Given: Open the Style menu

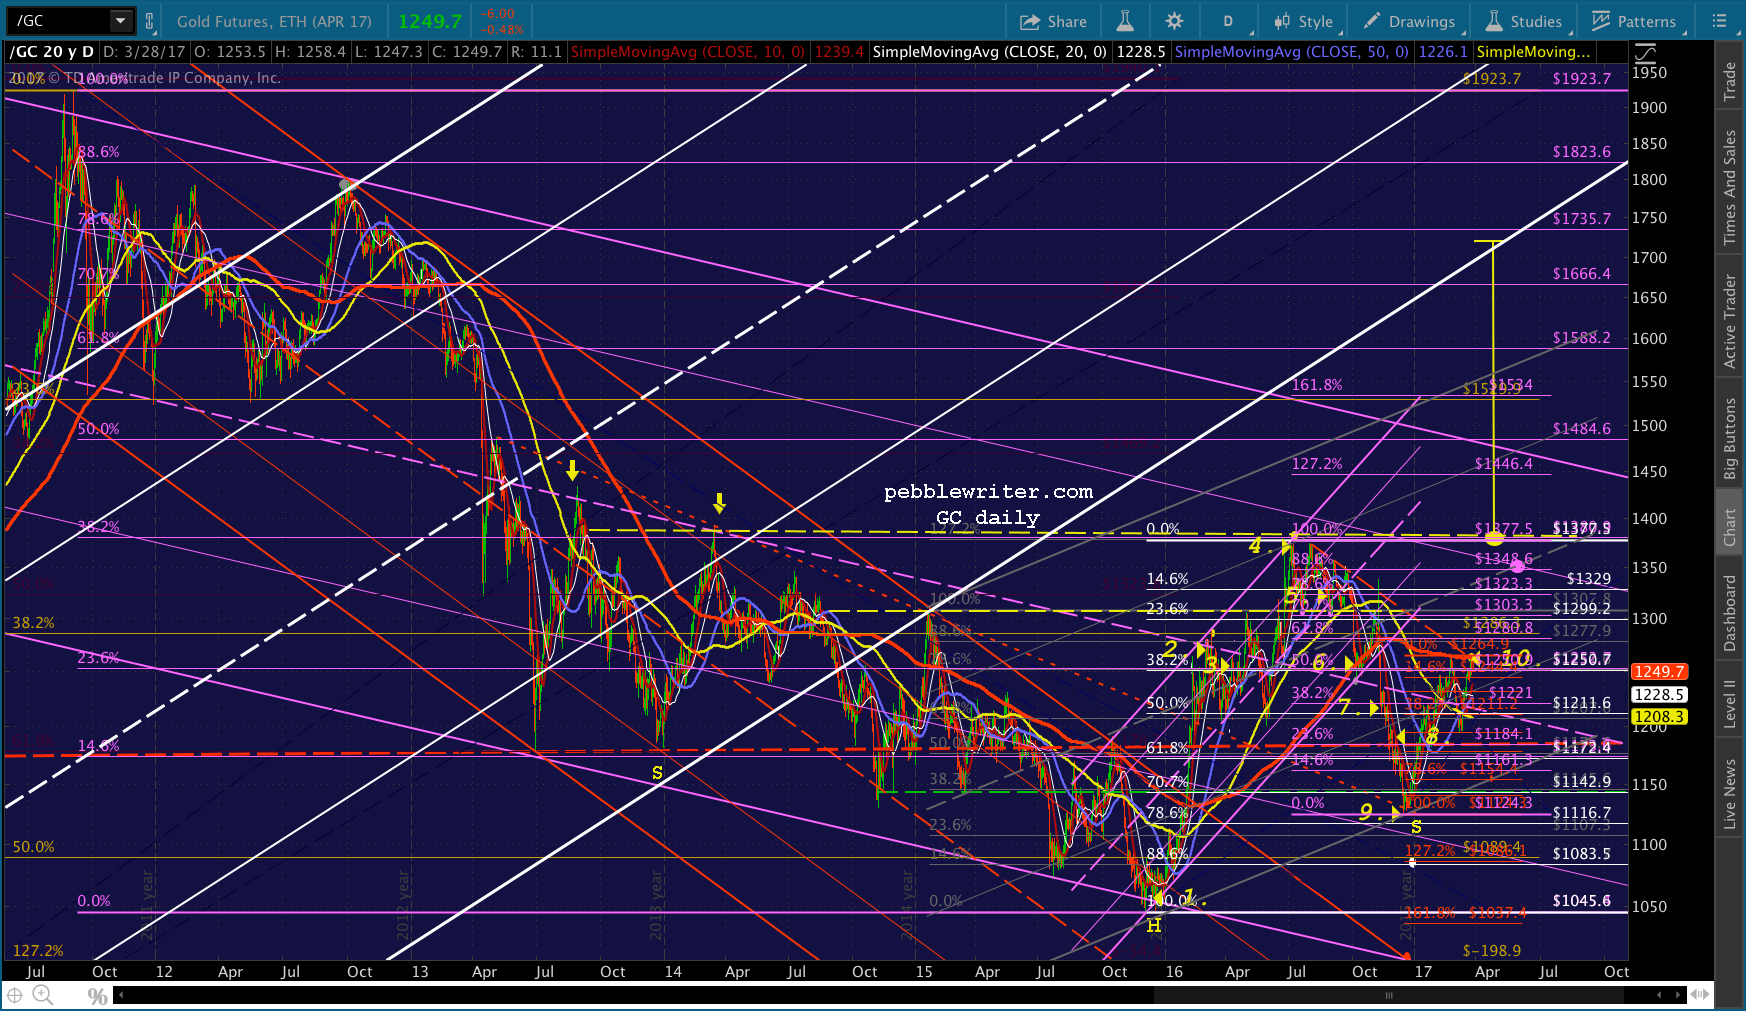Looking at the screenshot, I should 1303,21.
